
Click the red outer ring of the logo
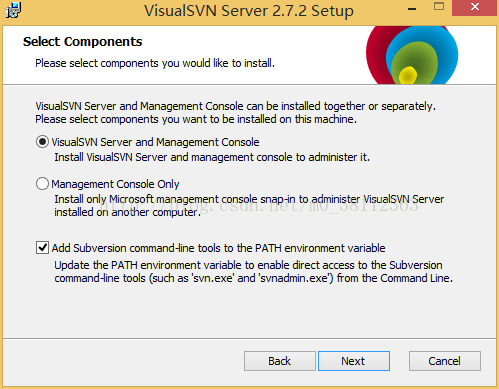pyautogui.click(x=375, y=55)
